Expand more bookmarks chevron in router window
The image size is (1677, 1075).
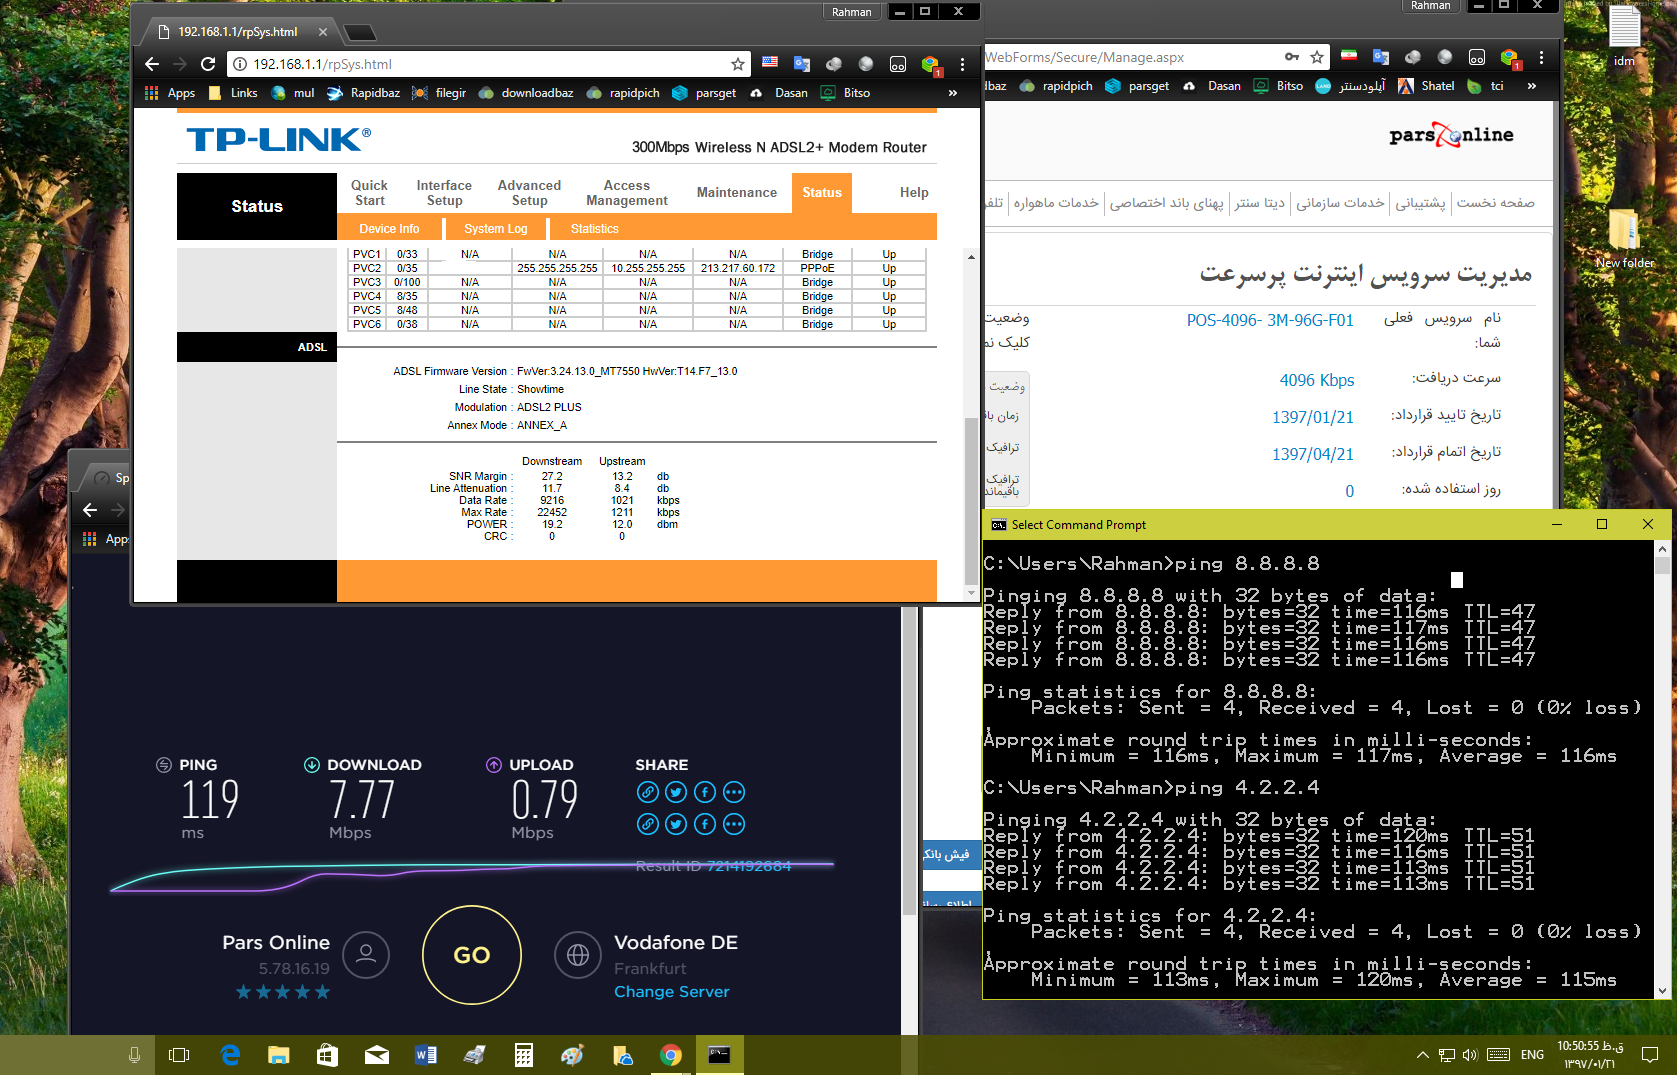click(x=953, y=93)
